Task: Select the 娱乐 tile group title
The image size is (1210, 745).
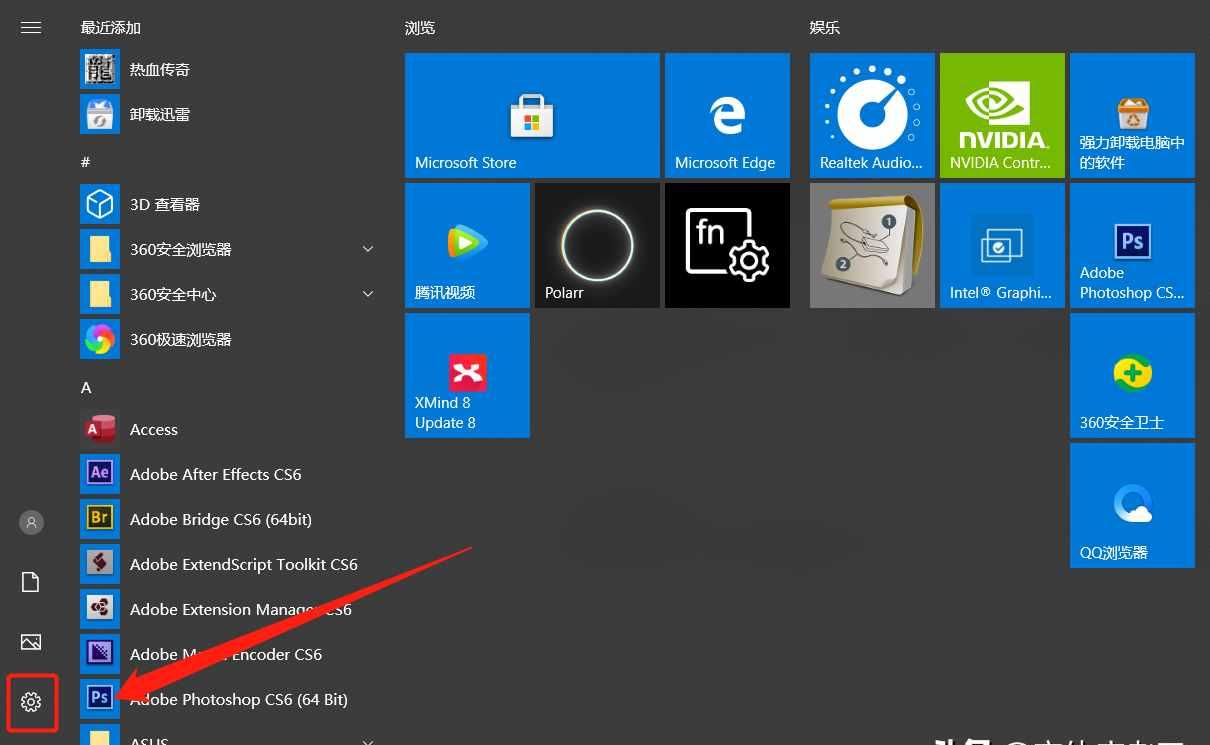Action: [x=825, y=28]
